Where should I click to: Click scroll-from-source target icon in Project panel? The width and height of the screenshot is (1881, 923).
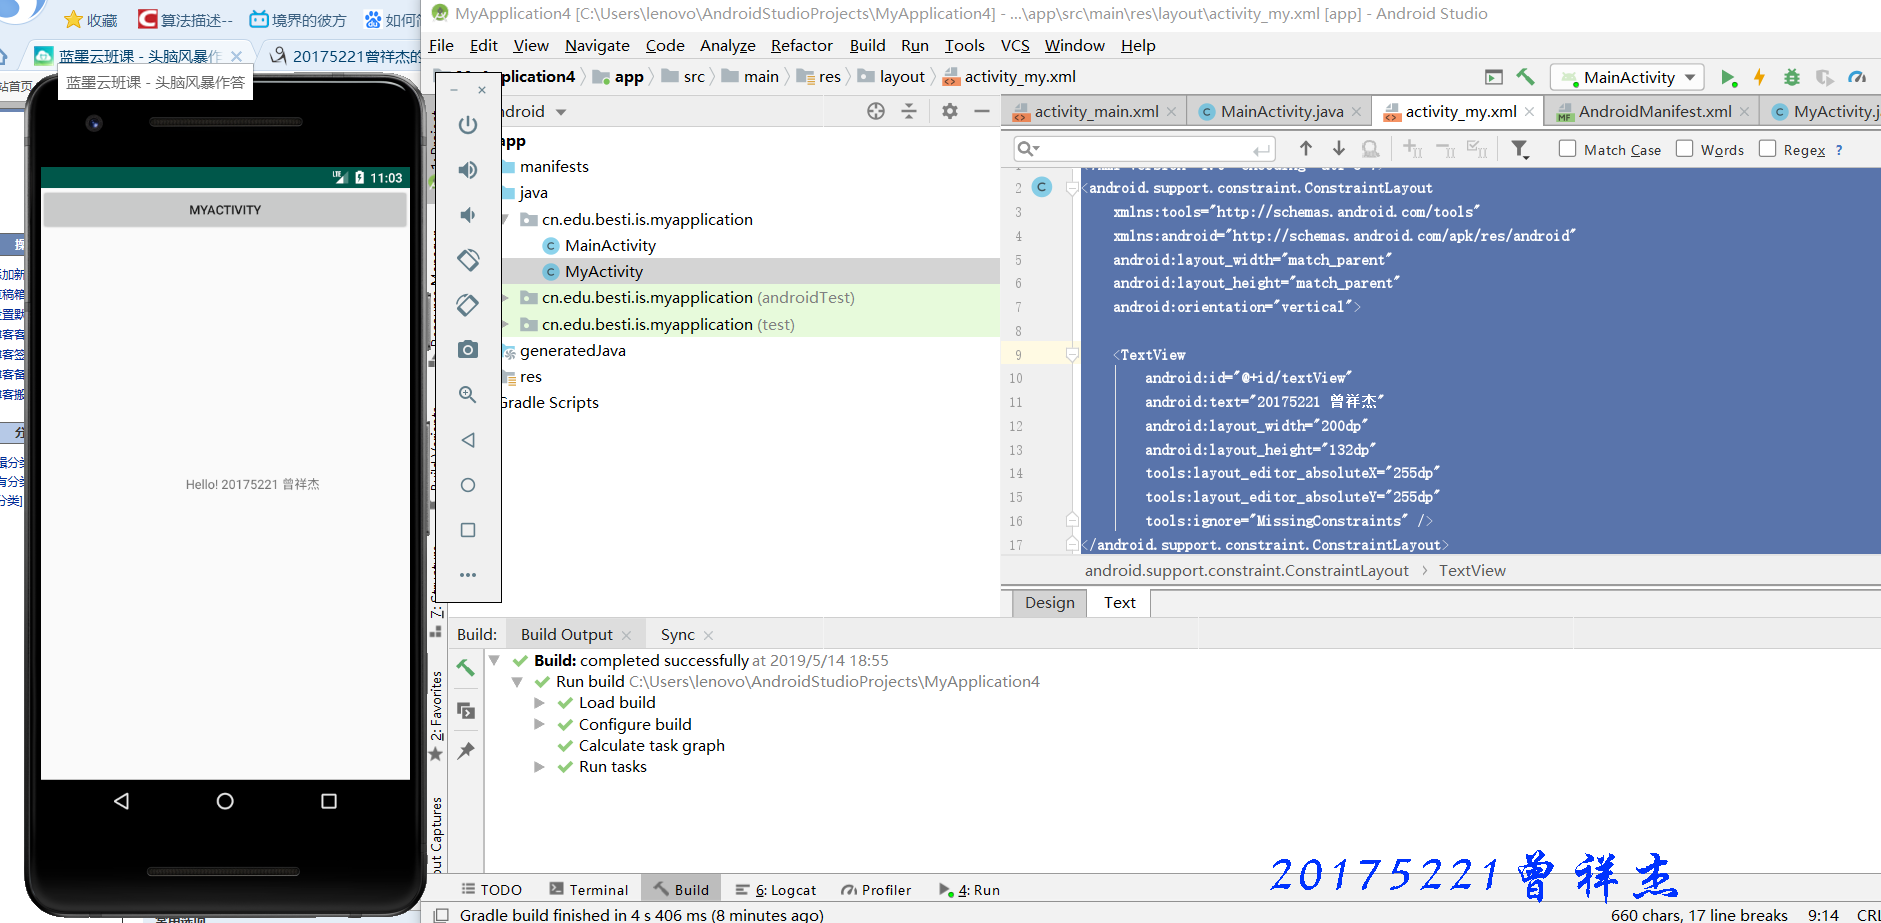[876, 111]
